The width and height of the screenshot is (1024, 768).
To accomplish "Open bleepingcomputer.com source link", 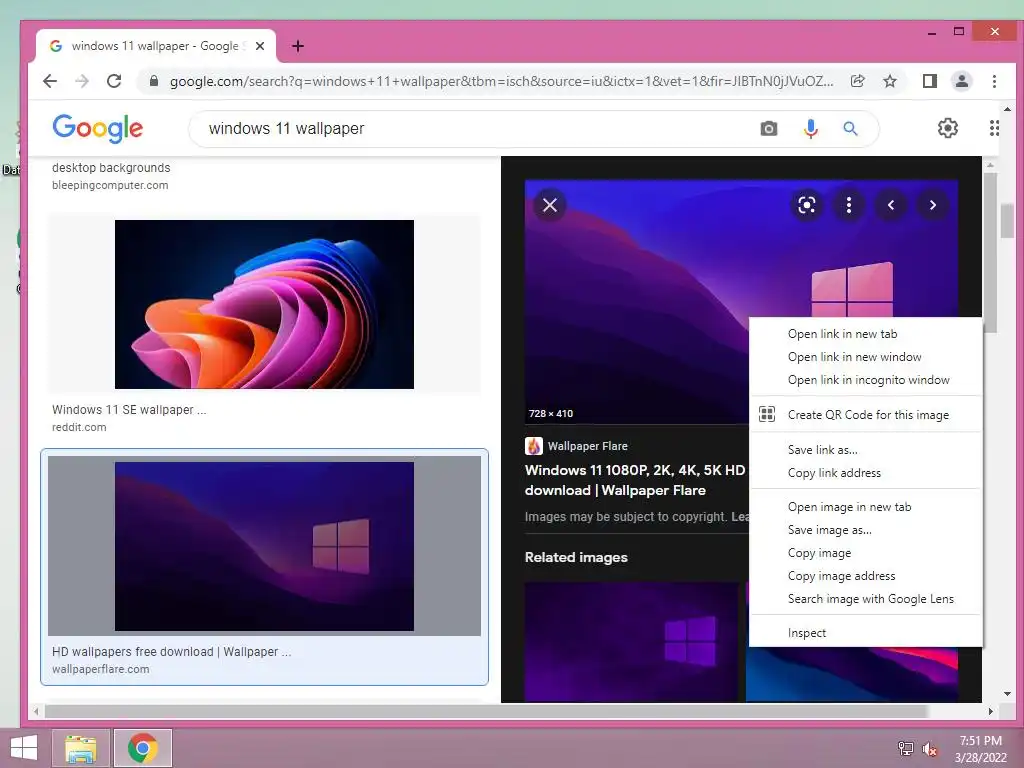I will pos(110,185).
